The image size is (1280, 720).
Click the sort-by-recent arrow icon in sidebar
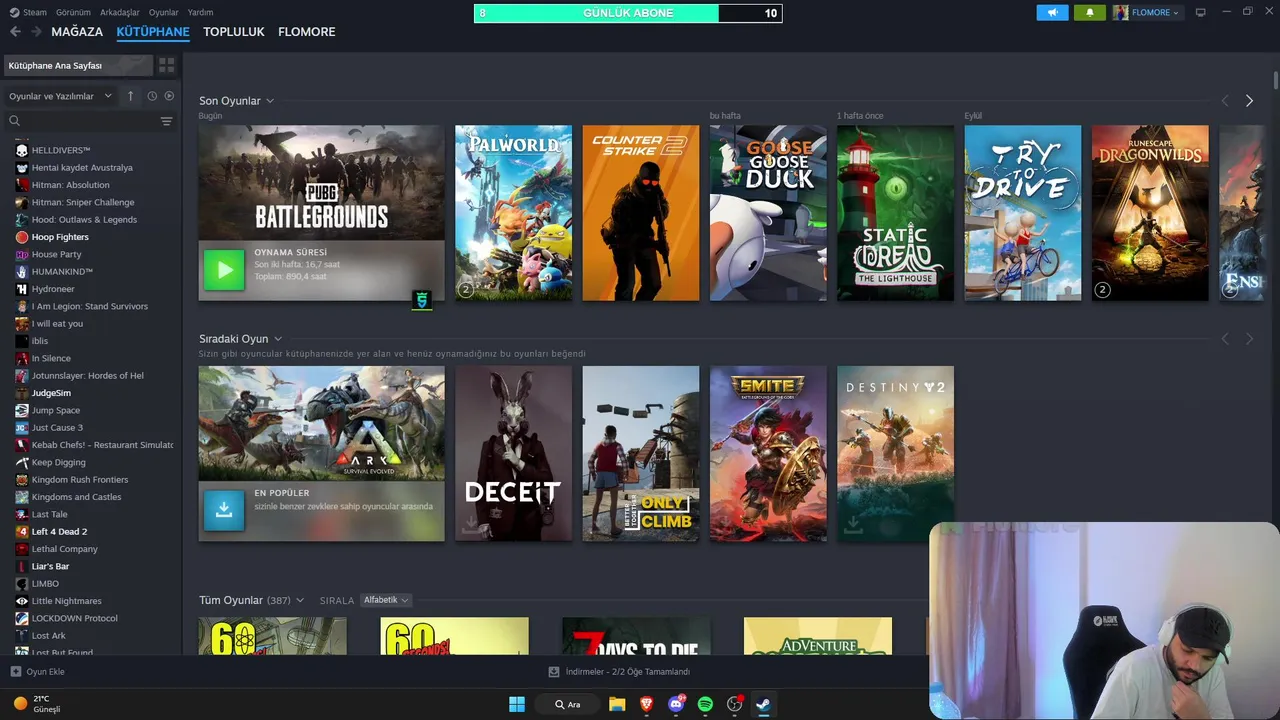click(x=130, y=96)
